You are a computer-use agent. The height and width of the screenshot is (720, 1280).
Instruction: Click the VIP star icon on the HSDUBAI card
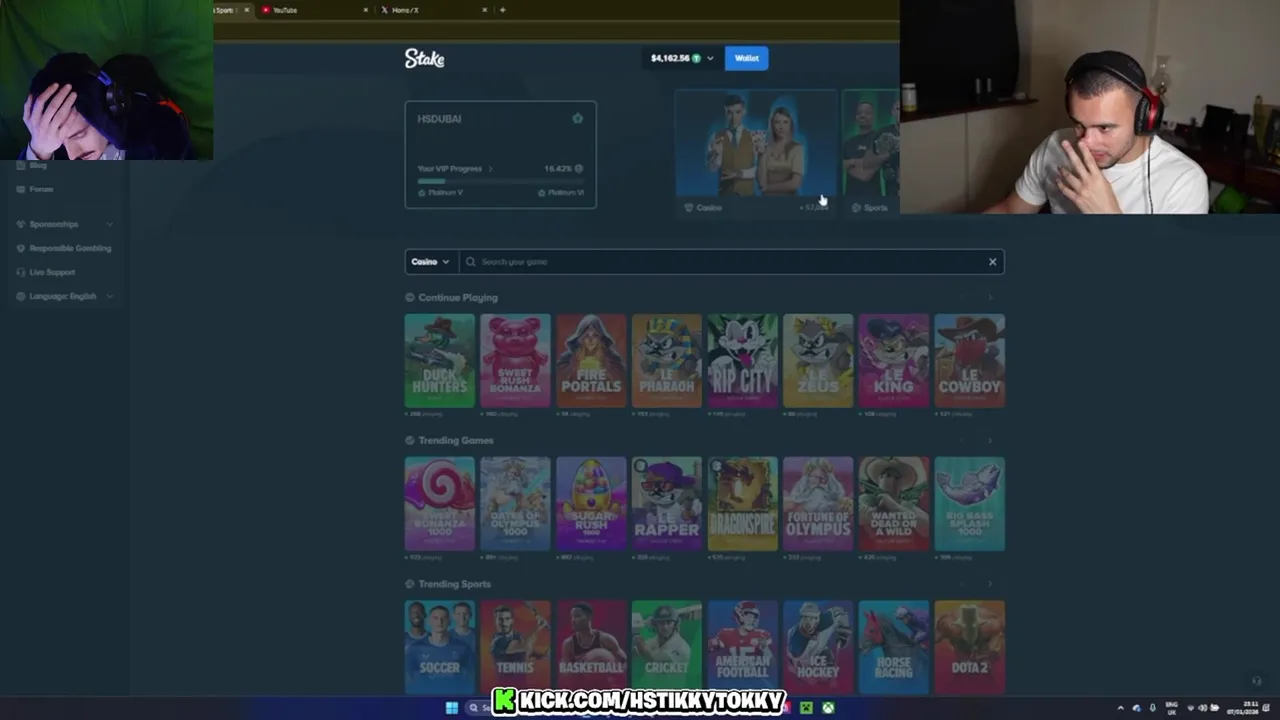[x=577, y=118]
